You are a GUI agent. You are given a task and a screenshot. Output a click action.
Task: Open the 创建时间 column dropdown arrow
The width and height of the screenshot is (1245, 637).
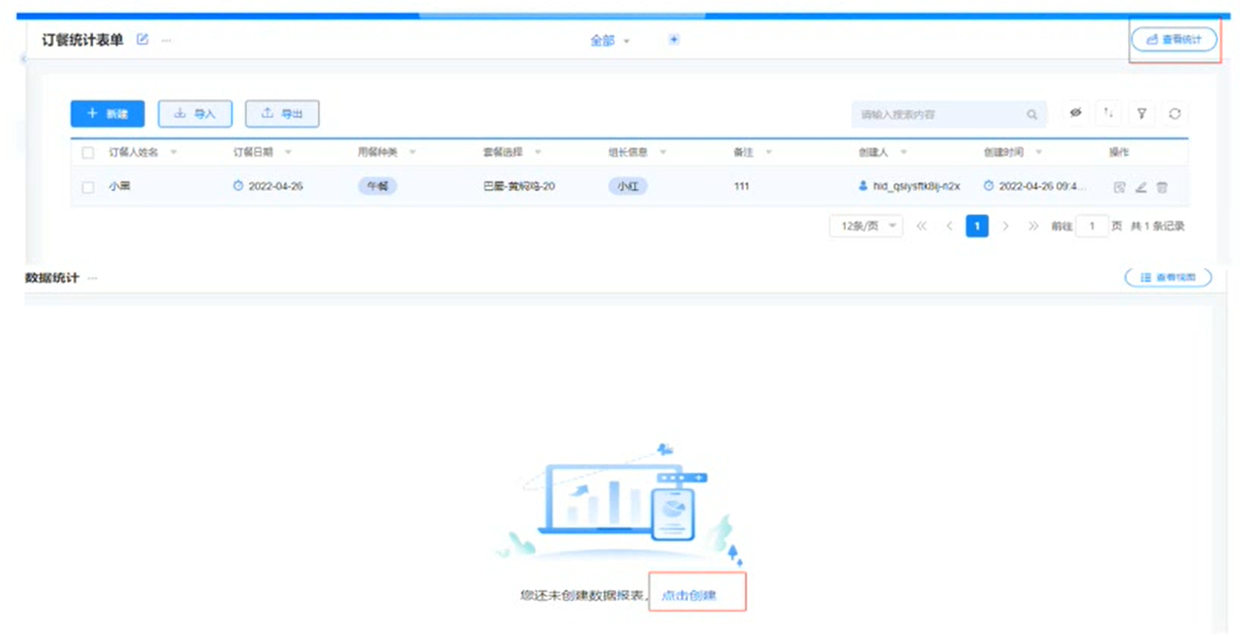coord(1039,152)
